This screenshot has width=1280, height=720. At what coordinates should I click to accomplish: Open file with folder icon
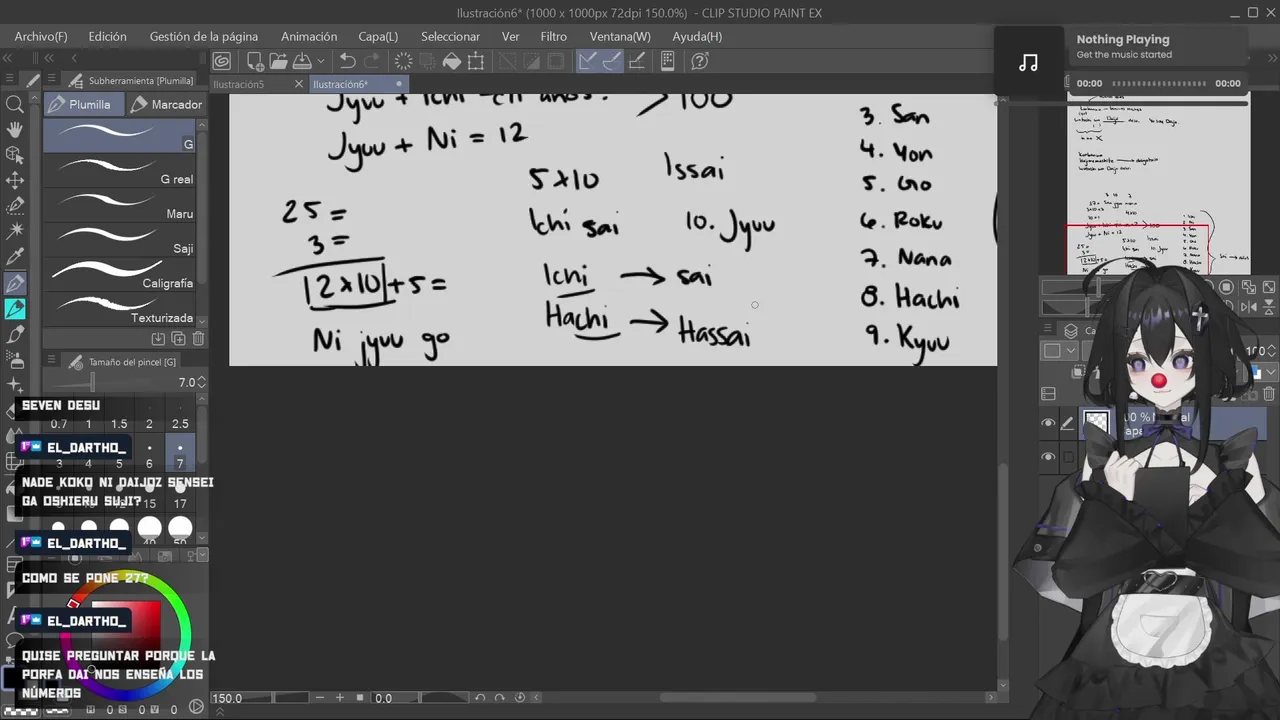click(x=278, y=61)
